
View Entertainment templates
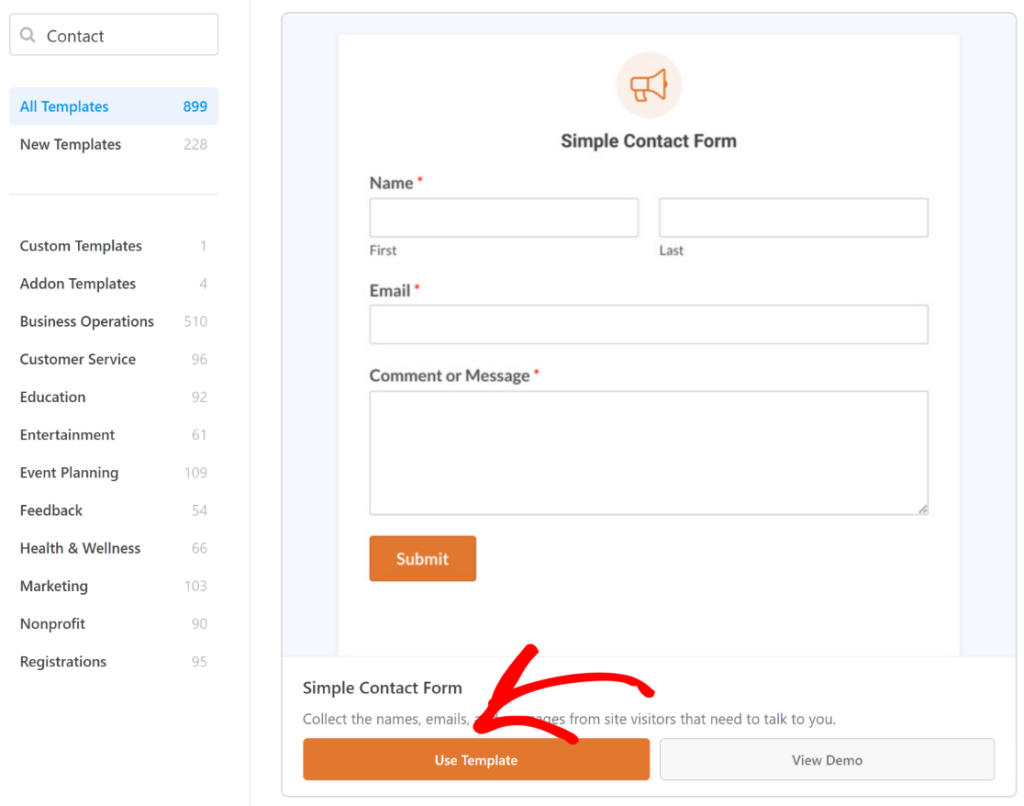pos(66,434)
